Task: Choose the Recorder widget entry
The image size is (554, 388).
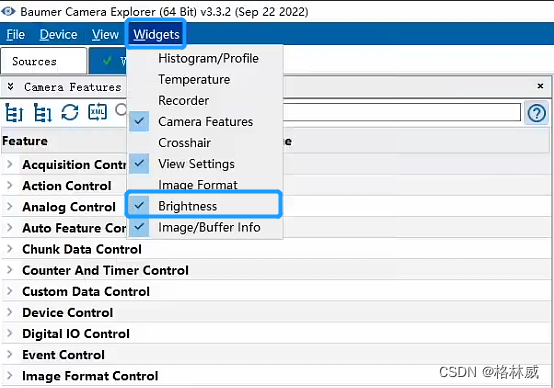Action: pos(183,101)
